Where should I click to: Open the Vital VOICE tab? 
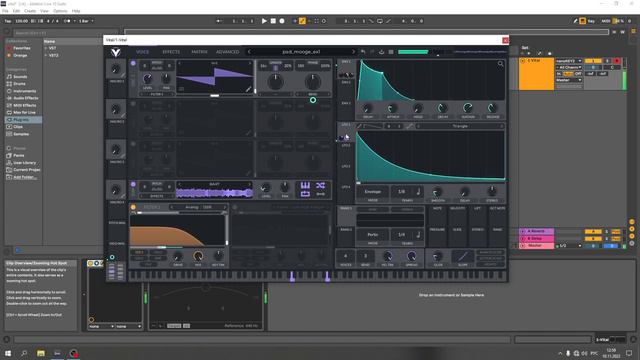[142, 52]
